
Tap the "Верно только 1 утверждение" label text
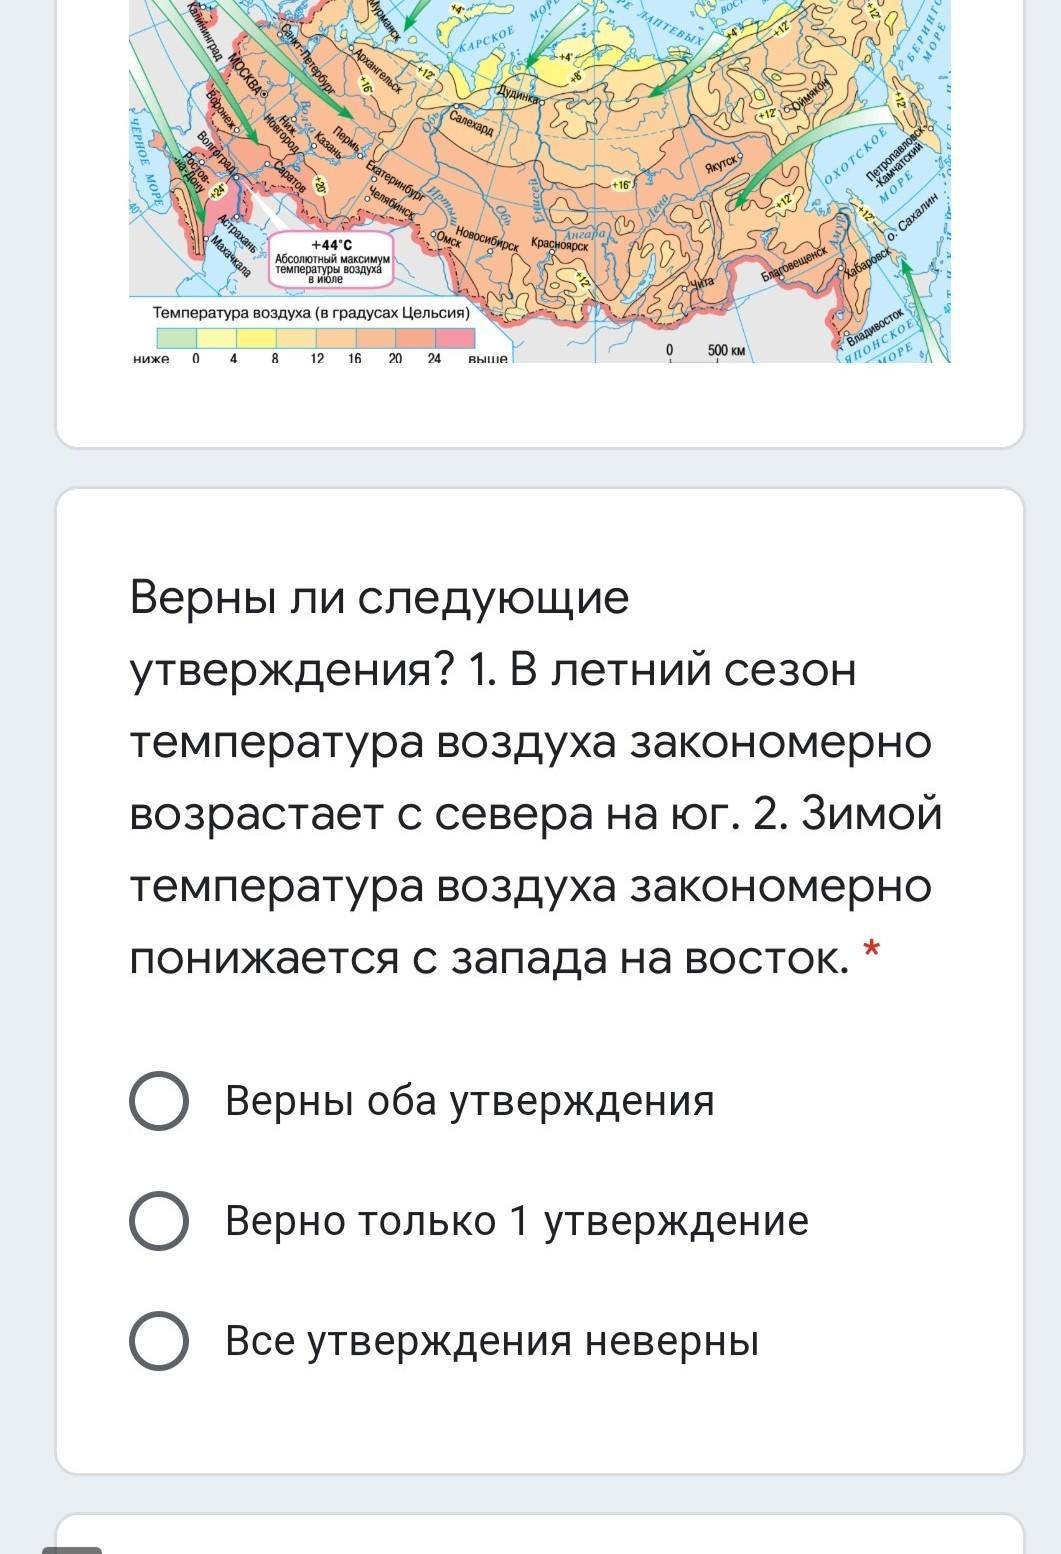pos(517,1221)
